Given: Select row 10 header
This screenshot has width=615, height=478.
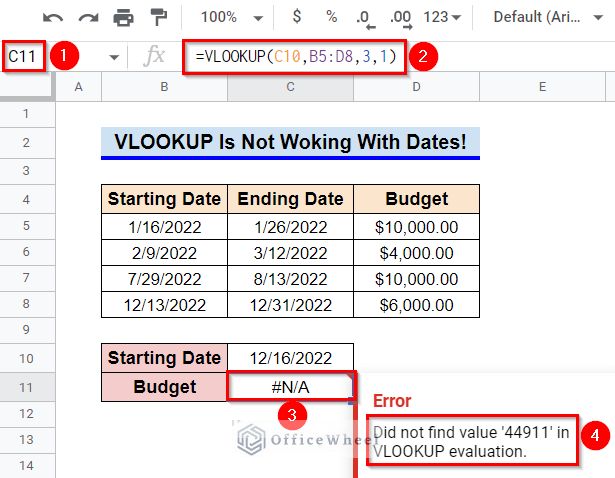Looking at the screenshot, I should [26, 358].
